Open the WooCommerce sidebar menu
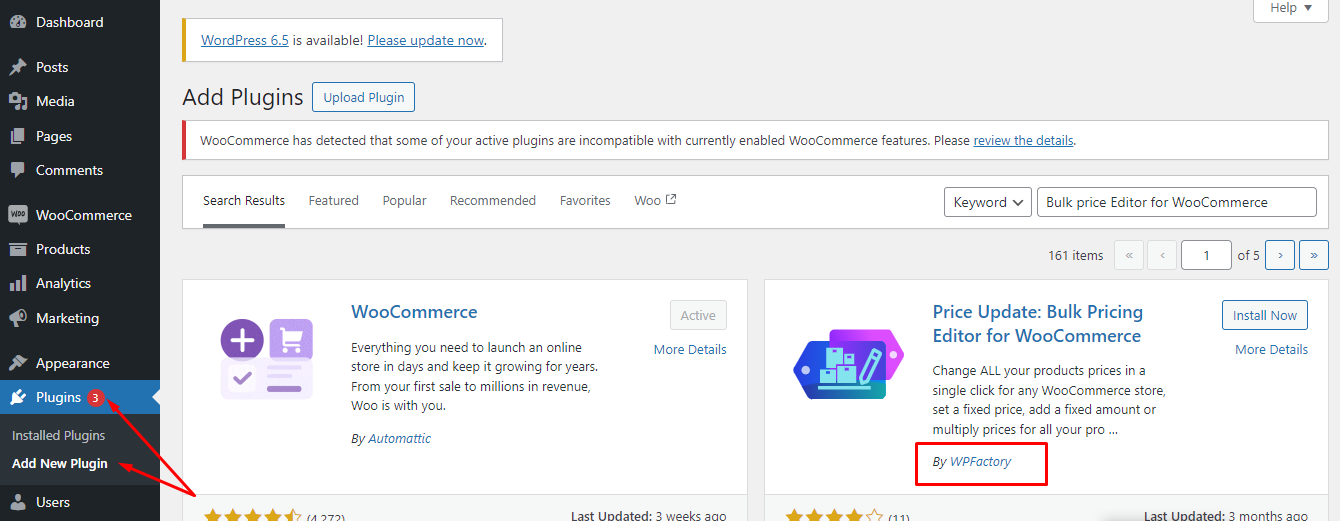Image resolution: width=1340 pixels, height=521 pixels. pos(80,215)
